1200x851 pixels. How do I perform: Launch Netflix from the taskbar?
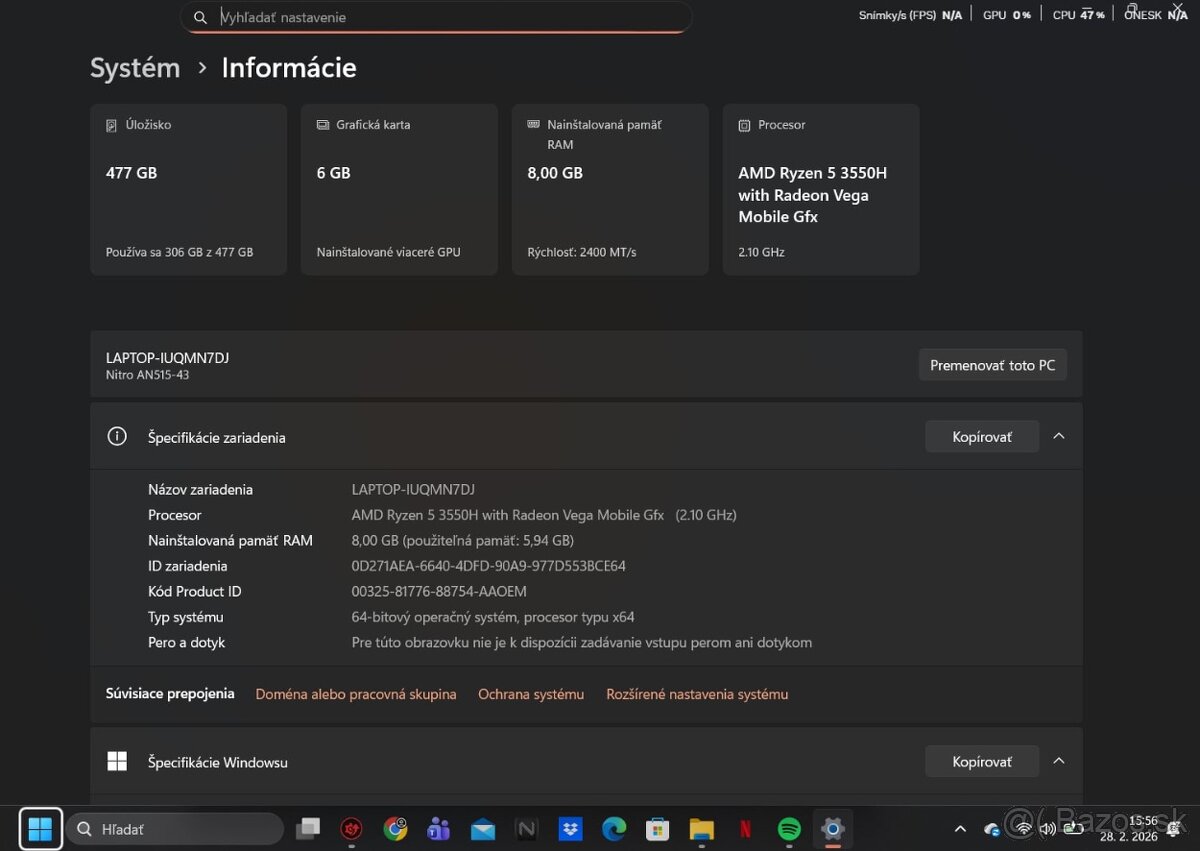[746, 829]
